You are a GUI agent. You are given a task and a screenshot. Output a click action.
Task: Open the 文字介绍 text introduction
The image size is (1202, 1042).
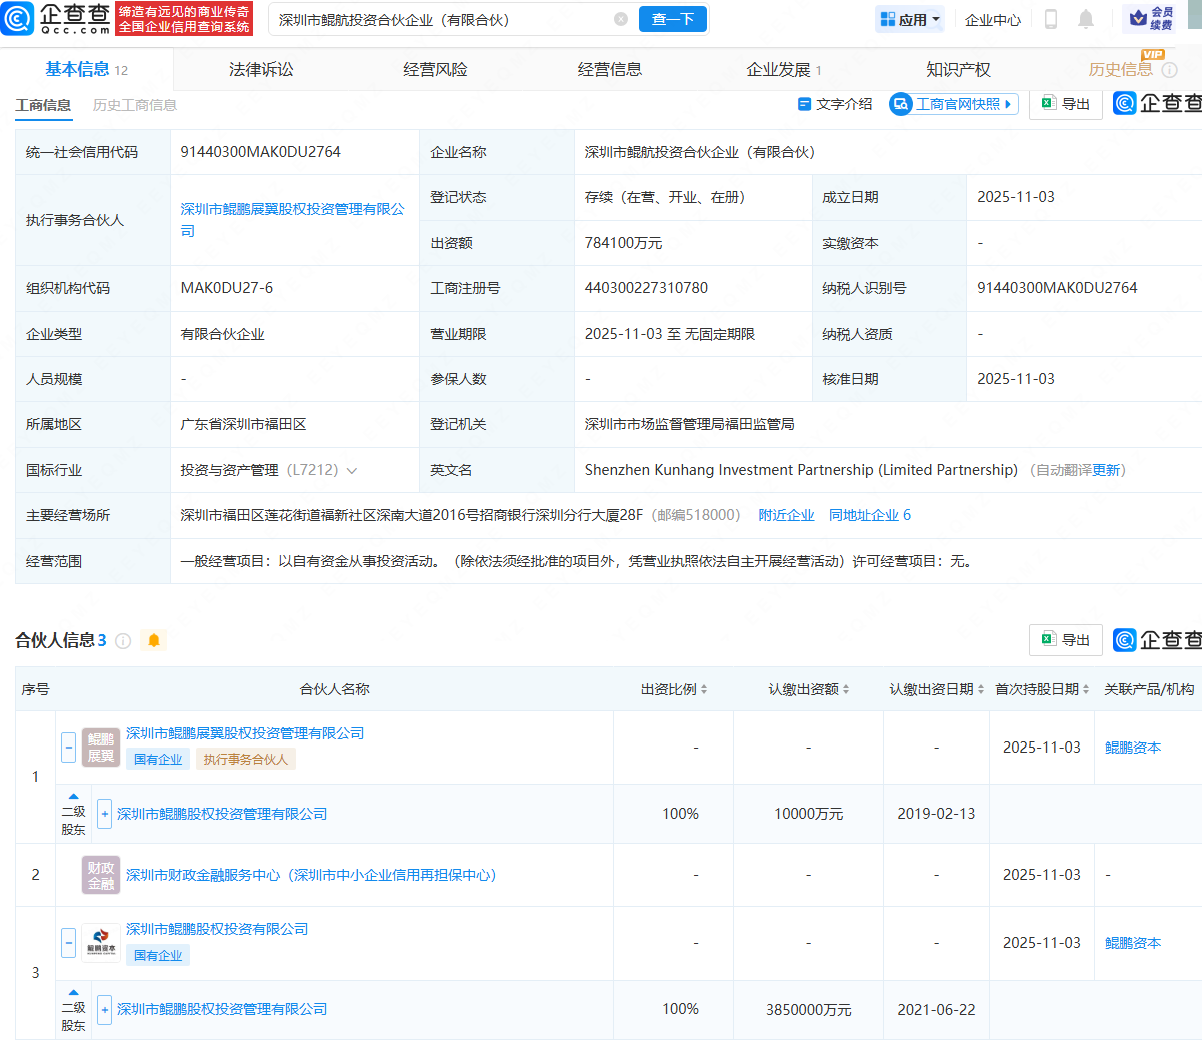click(835, 104)
